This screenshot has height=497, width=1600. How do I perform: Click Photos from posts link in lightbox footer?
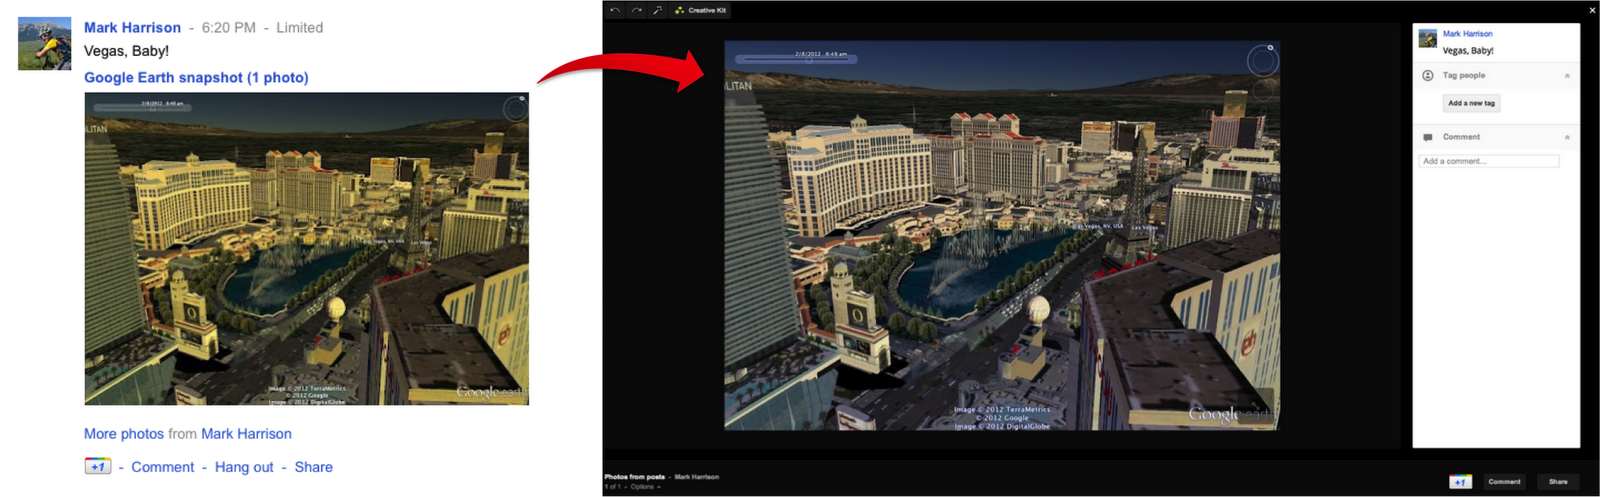click(x=635, y=477)
